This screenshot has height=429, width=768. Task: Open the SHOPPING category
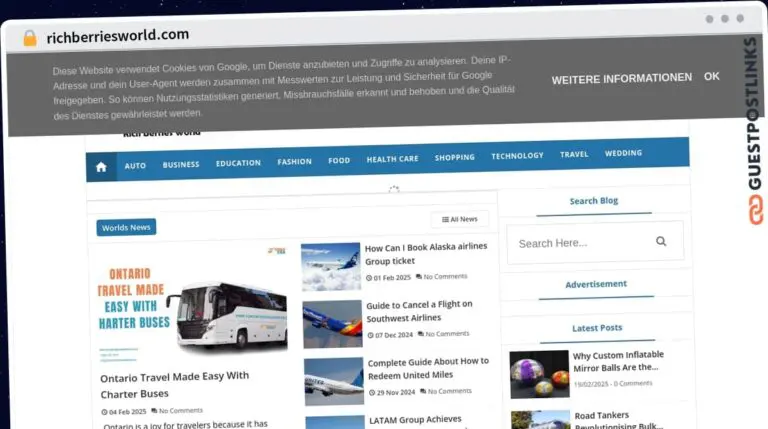(x=455, y=157)
